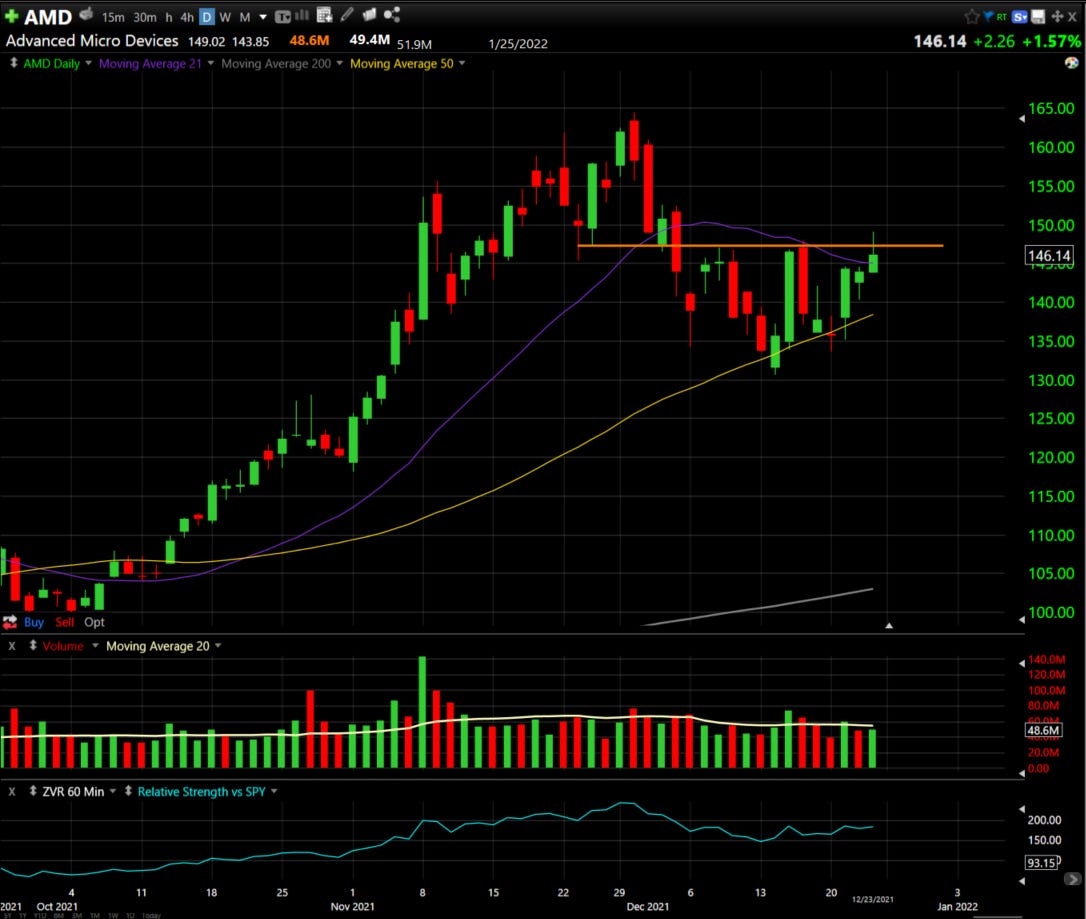Viewport: 1086px width, 919px height.
Task: Click the 12/23/2021 date label
Action: 872,899
